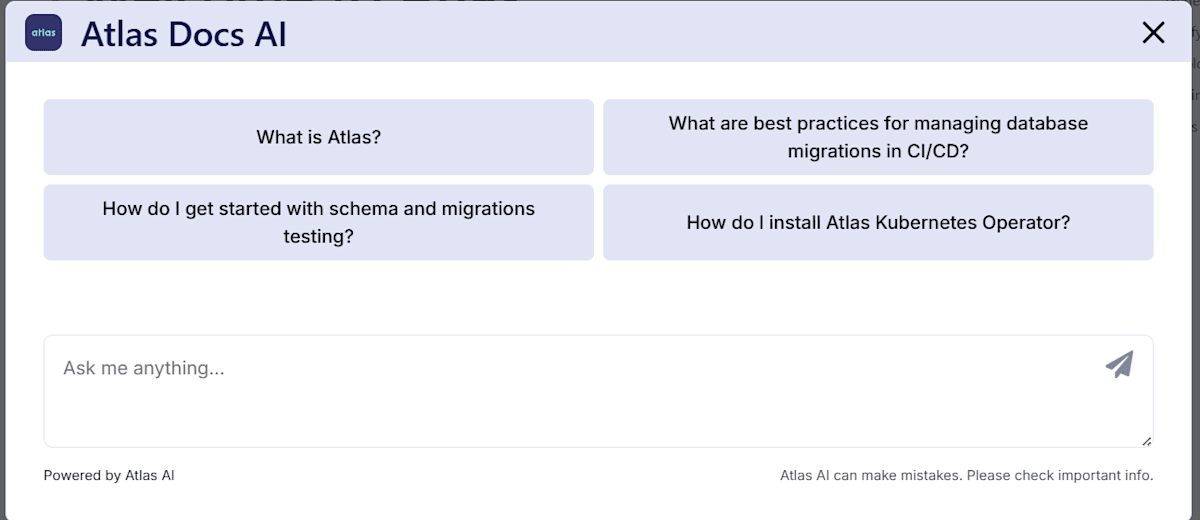
Task: Click the textarea resize handle corner
Action: (x=1146, y=440)
